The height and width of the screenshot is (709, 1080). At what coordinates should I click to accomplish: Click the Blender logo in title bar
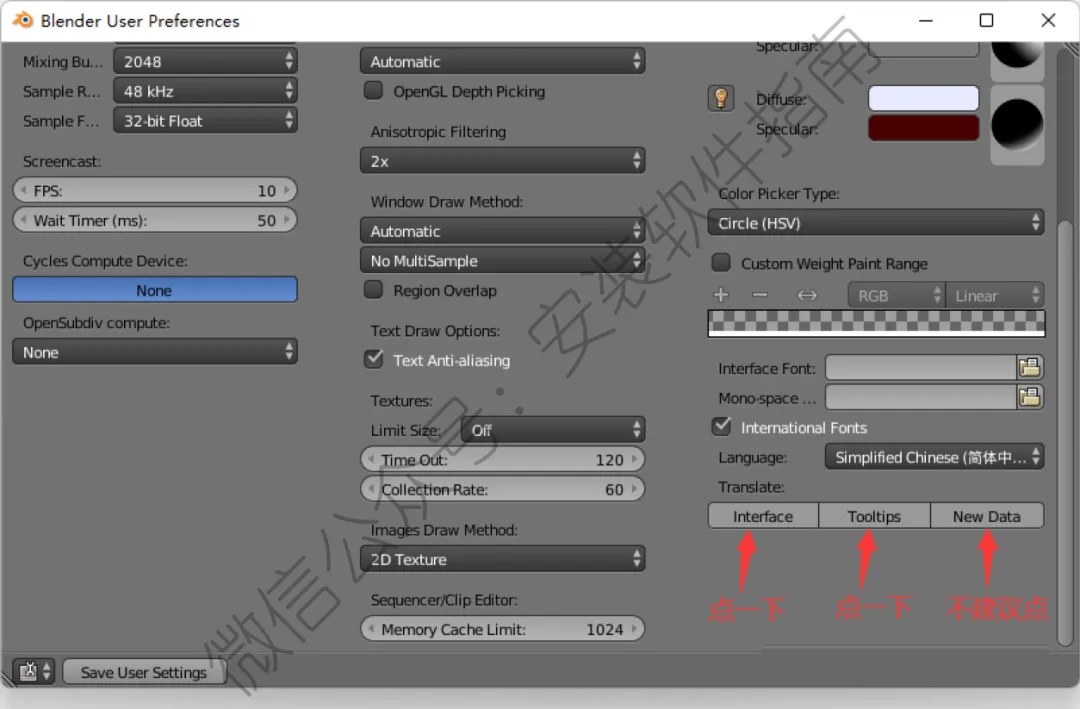pos(23,20)
